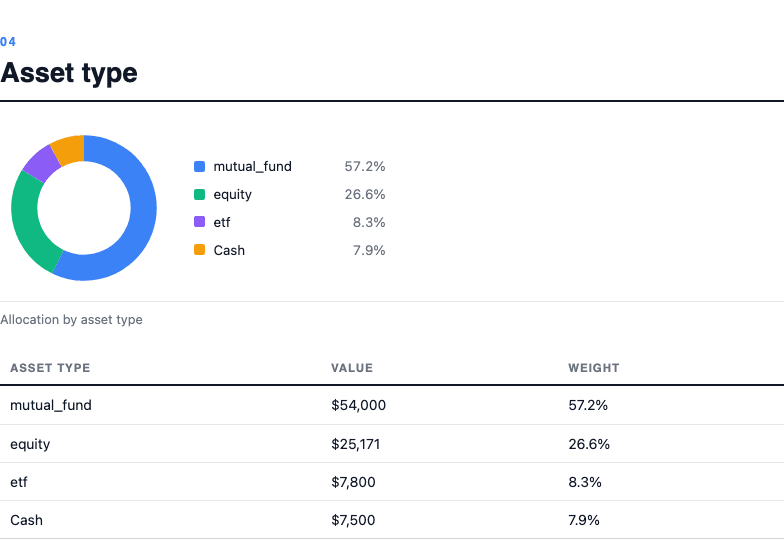Click the 7.9% weight table cell
This screenshot has height=540, width=784.
pyautogui.click(x=584, y=520)
